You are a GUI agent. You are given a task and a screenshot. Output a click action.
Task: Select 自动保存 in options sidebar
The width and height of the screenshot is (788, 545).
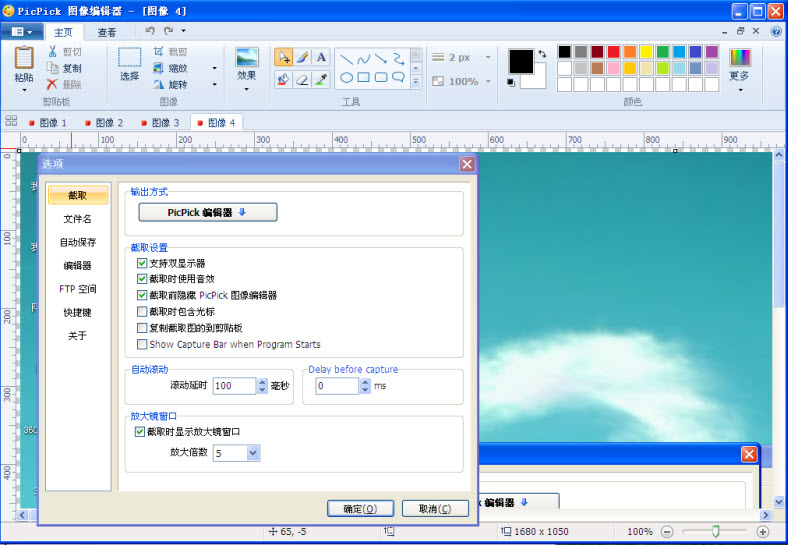click(x=78, y=242)
